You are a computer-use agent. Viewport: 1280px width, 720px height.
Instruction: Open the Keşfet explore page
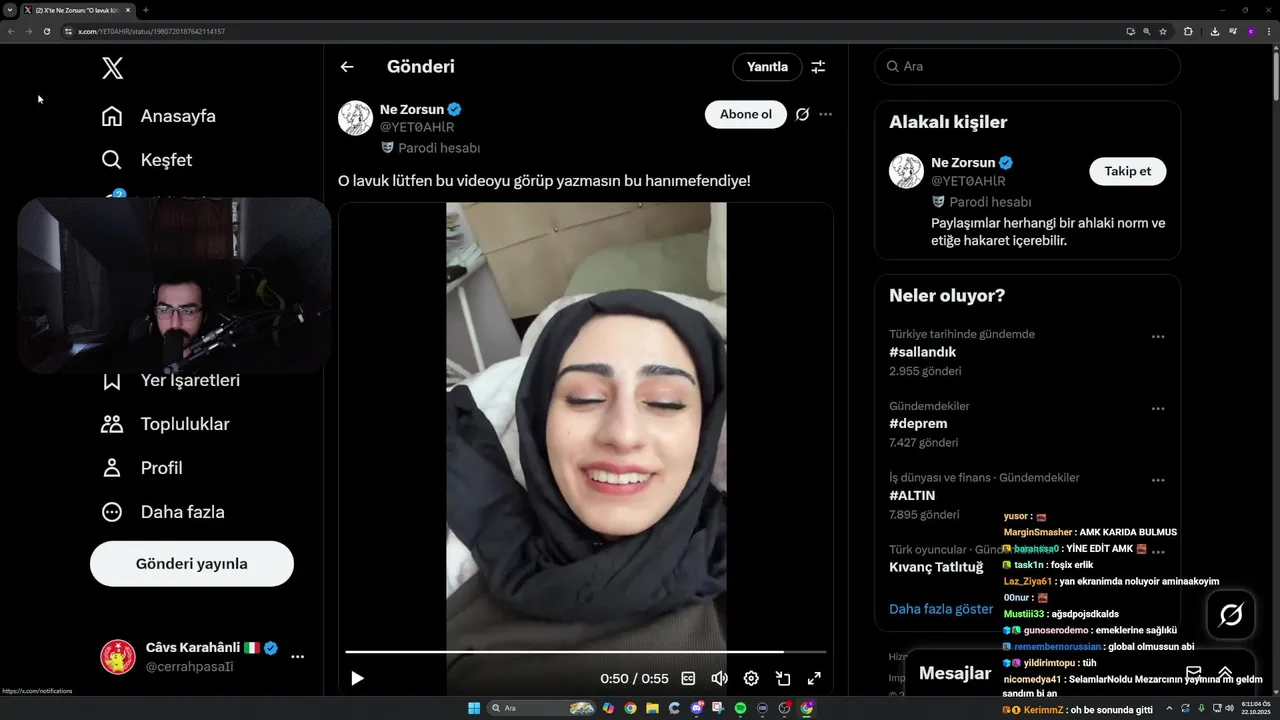coord(147,160)
